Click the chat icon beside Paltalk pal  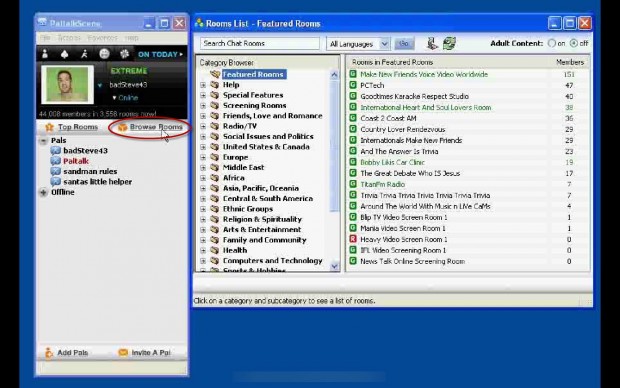coord(56,161)
